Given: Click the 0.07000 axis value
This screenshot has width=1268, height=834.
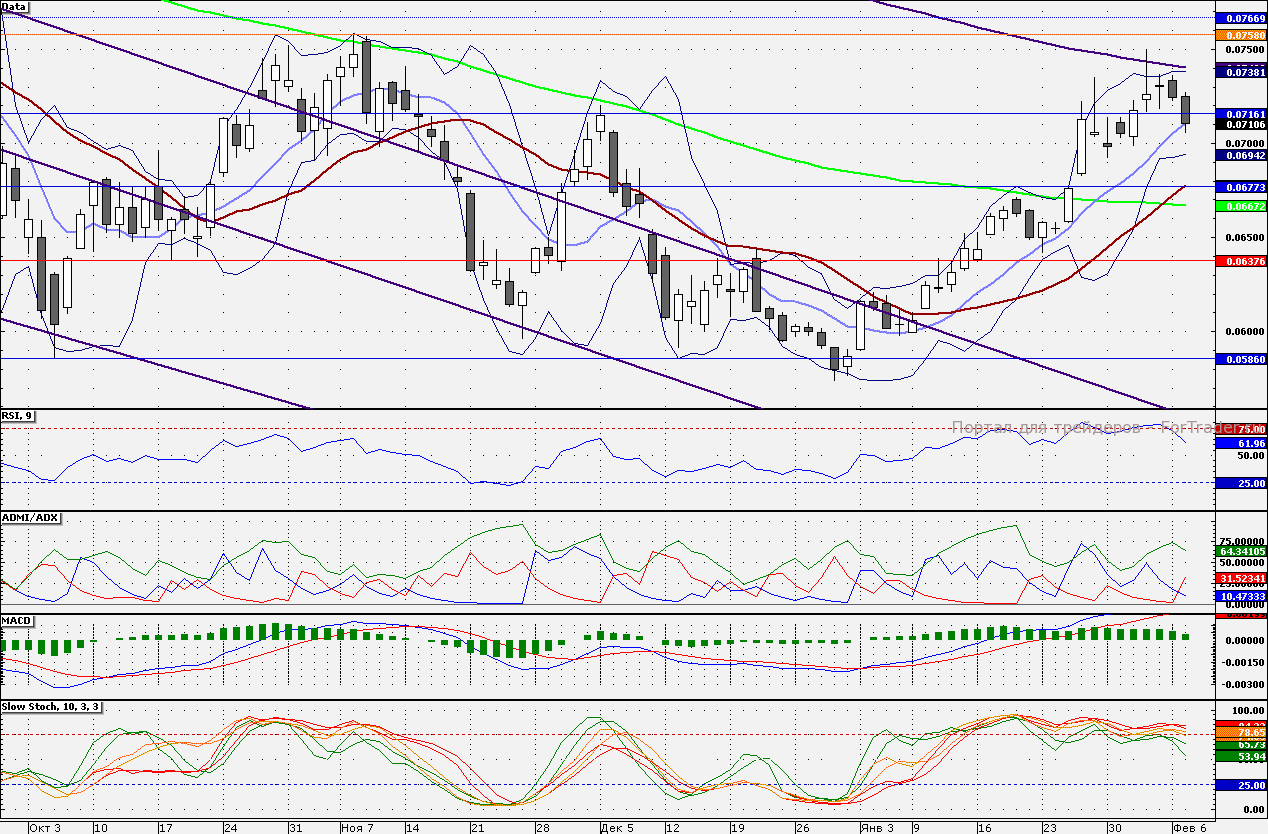Looking at the screenshot, I should click(1246, 143).
